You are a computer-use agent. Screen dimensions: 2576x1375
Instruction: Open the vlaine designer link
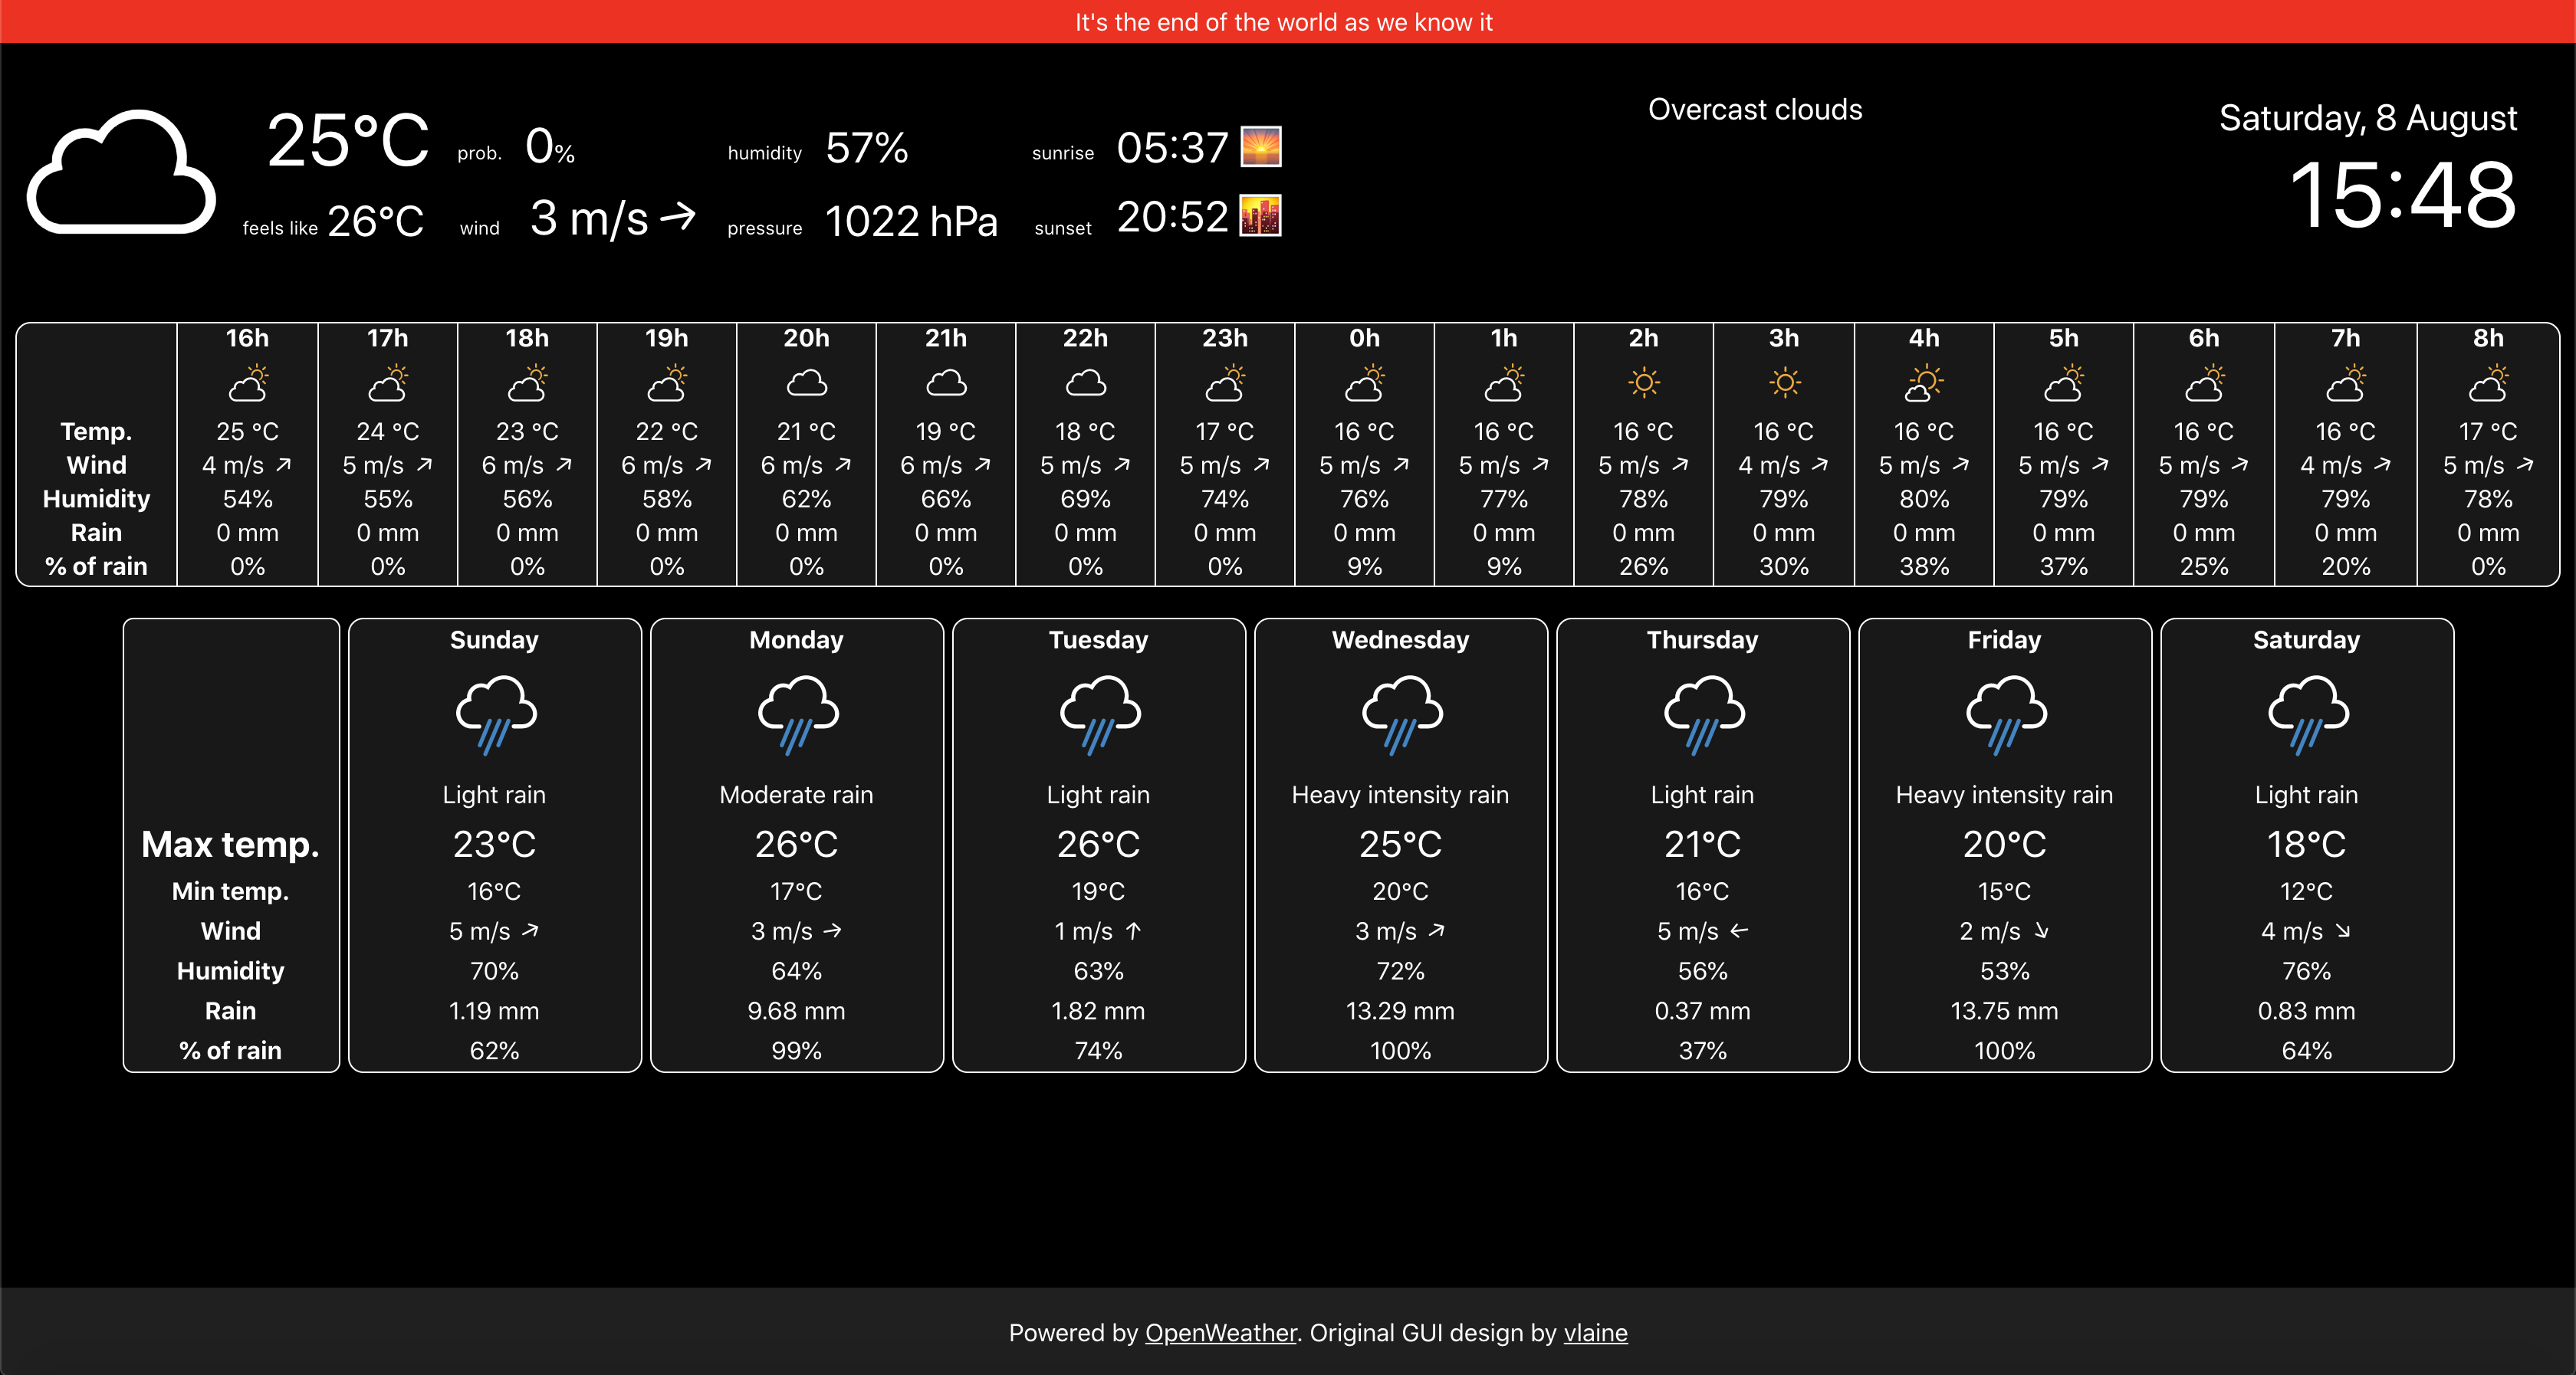click(x=1595, y=1333)
